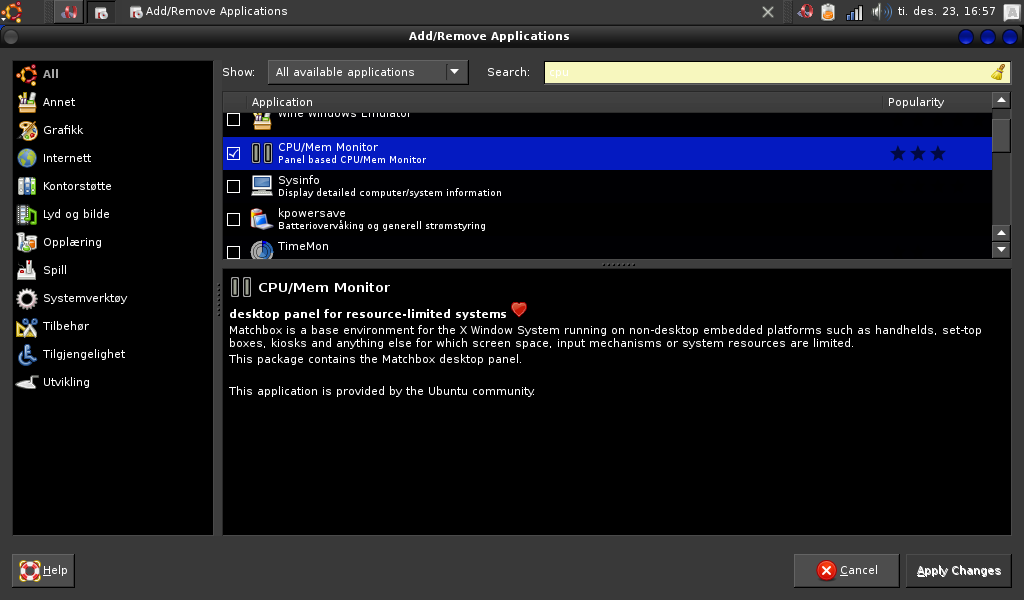Click the Sysinfo computer icon
Image resolution: width=1024 pixels, height=600 pixels.
(262, 186)
